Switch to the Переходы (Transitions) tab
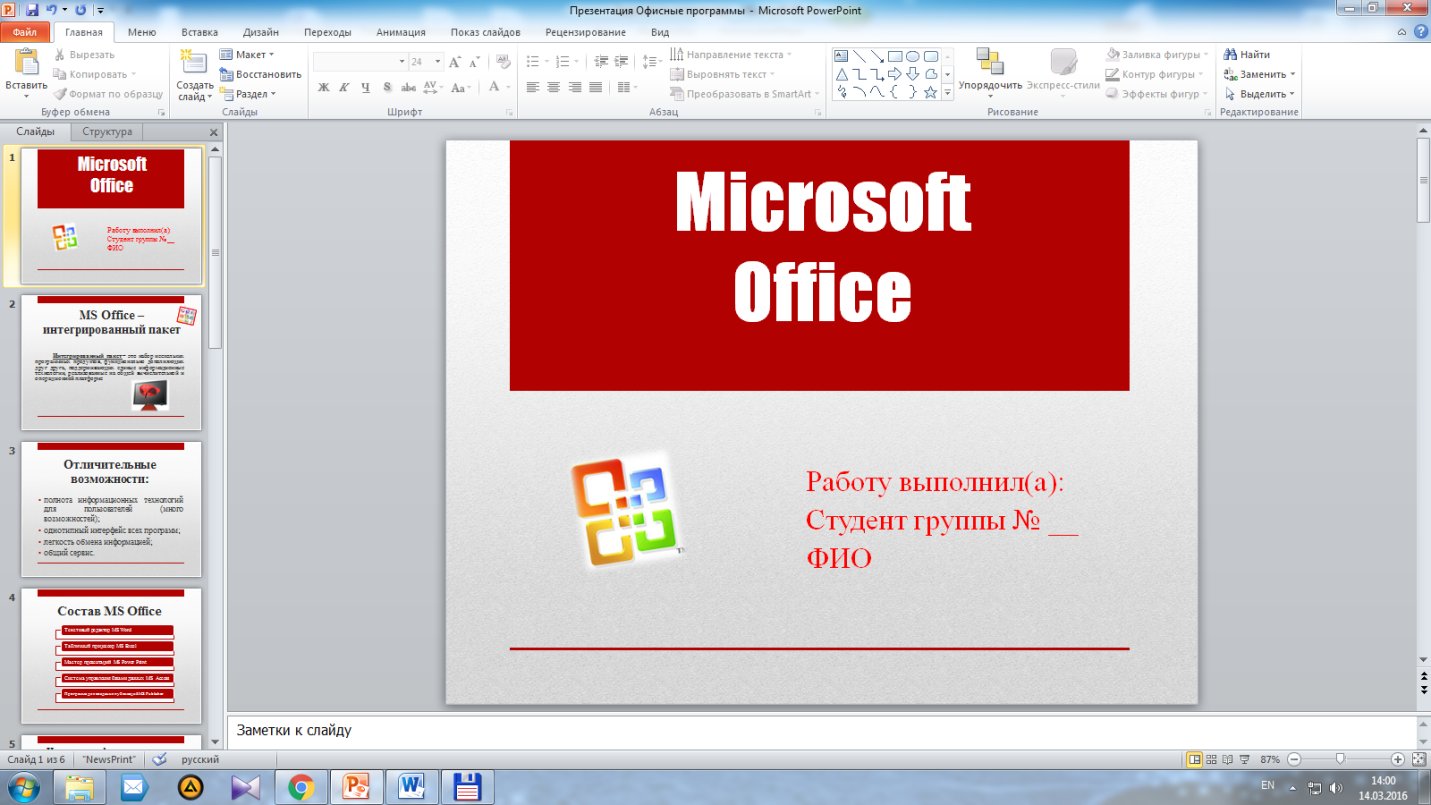This screenshot has width=1431, height=805. [328, 32]
